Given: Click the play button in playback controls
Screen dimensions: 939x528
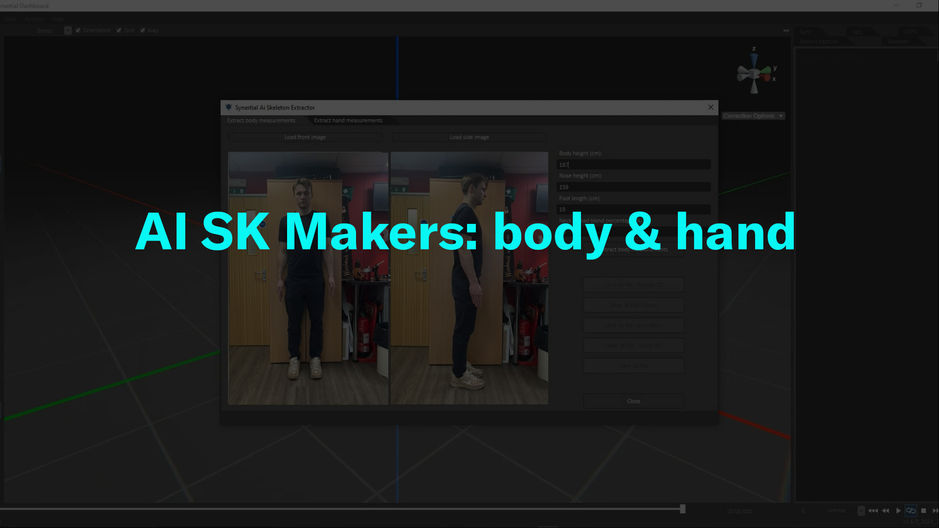Looking at the screenshot, I should 898,511.
